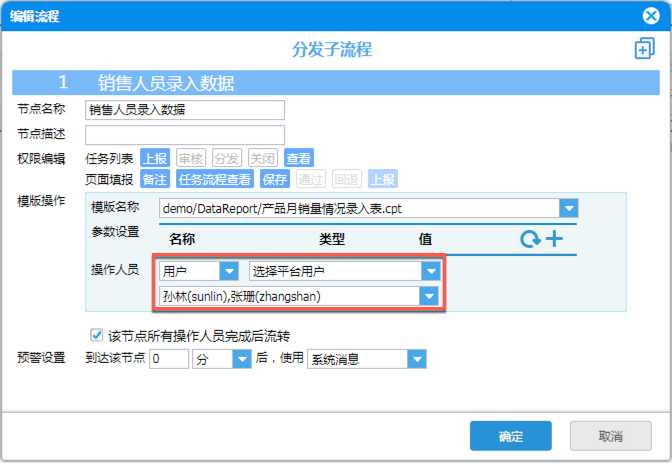Click the 节点名称 input field
The image size is (672, 463).
[185, 110]
